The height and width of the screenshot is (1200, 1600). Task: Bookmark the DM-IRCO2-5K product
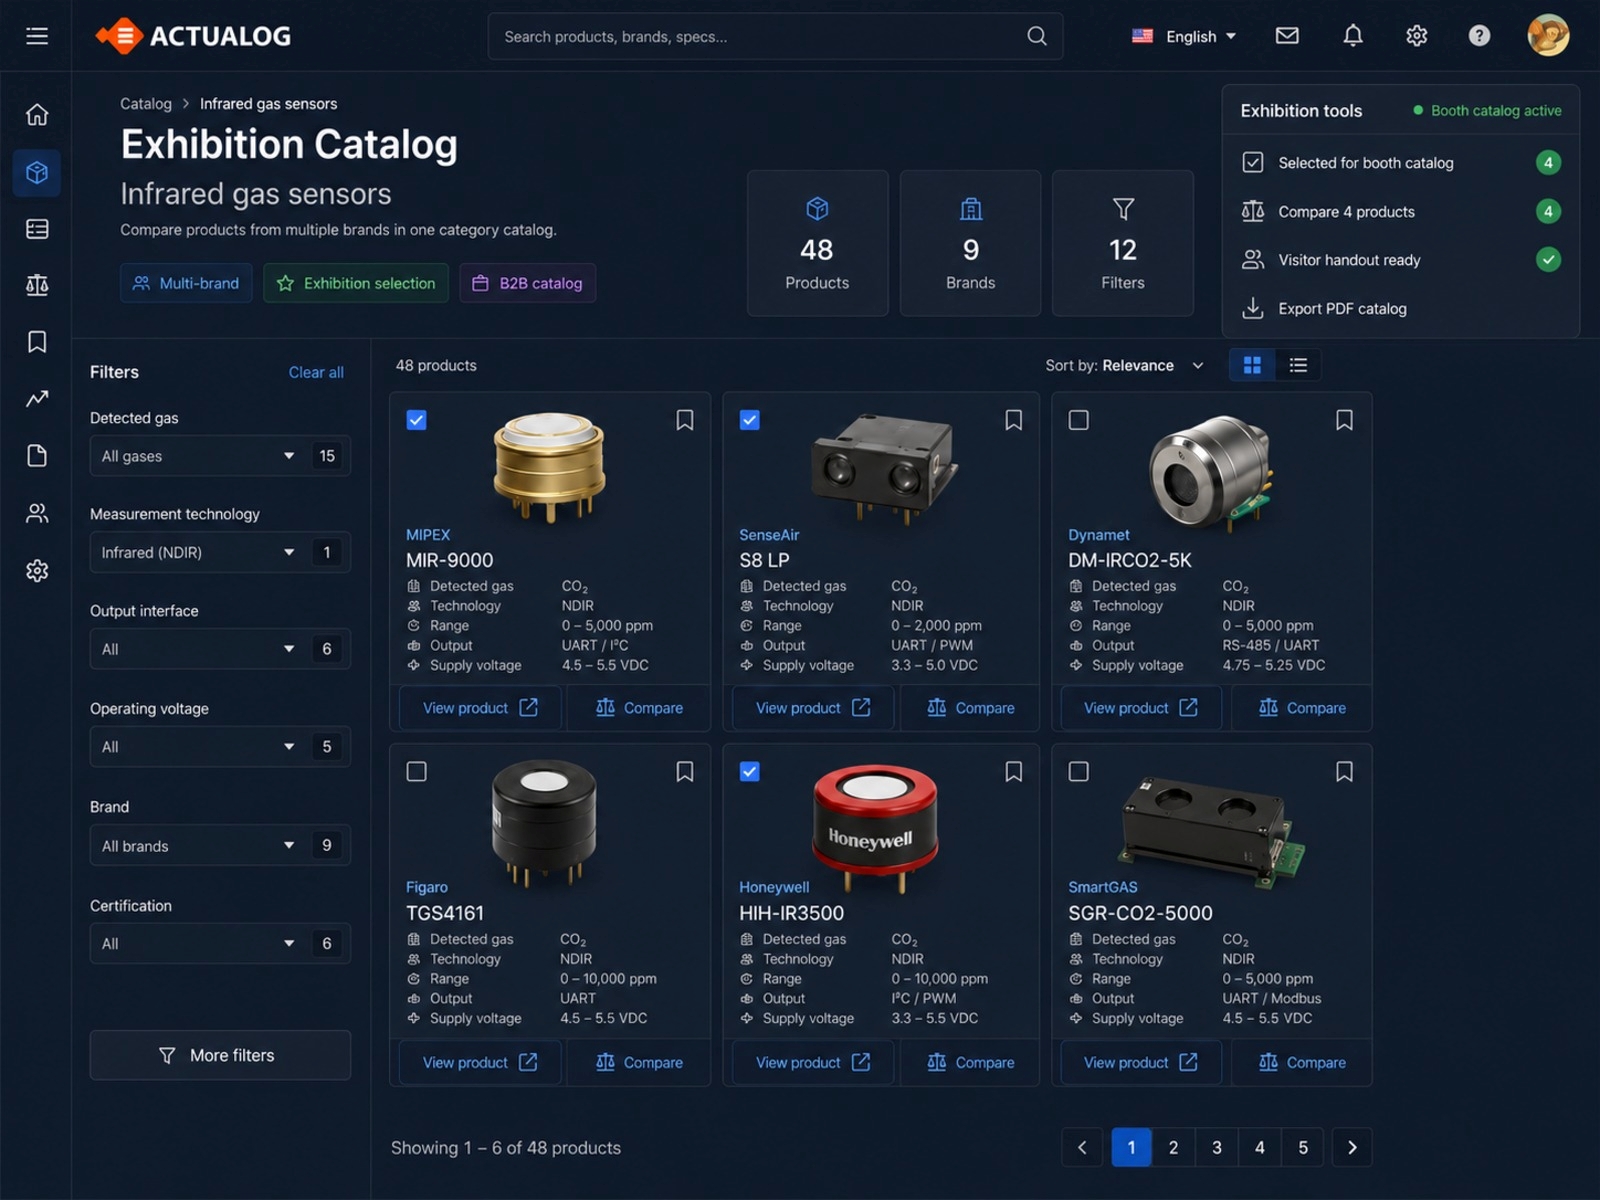(1345, 420)
